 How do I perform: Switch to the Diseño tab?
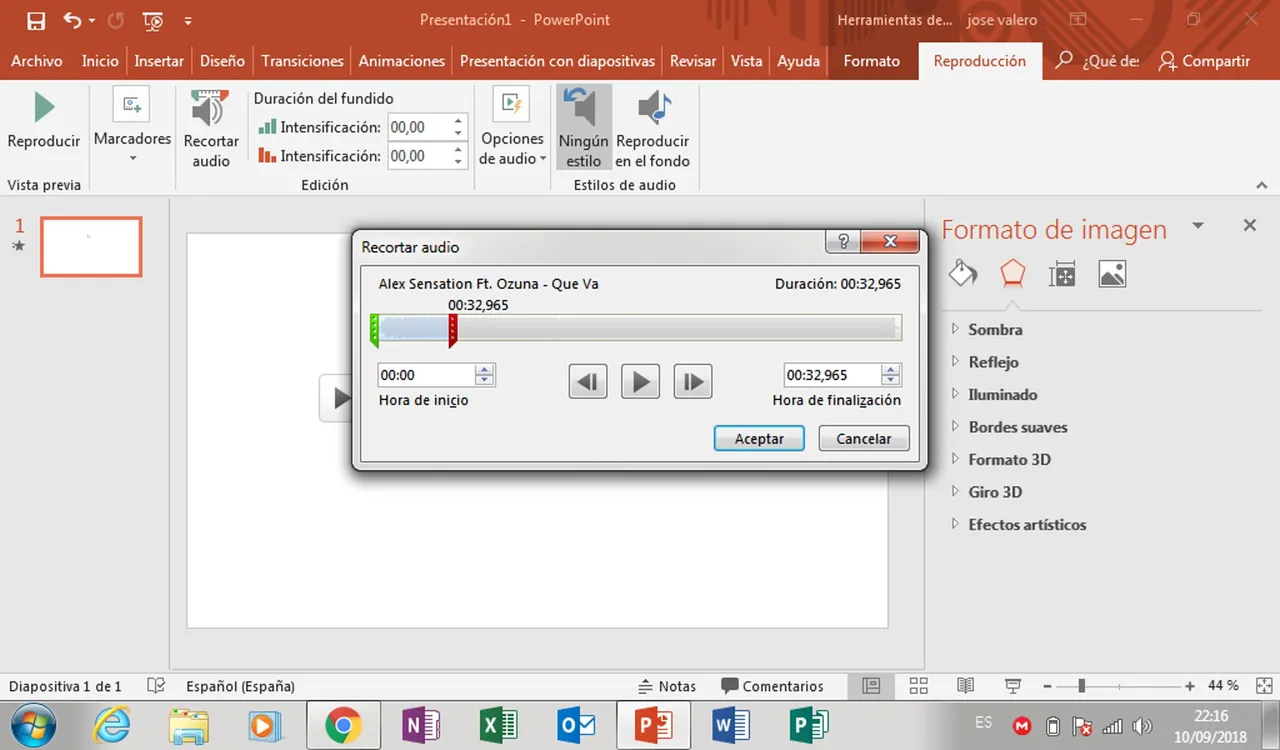[x=222, y=61]
